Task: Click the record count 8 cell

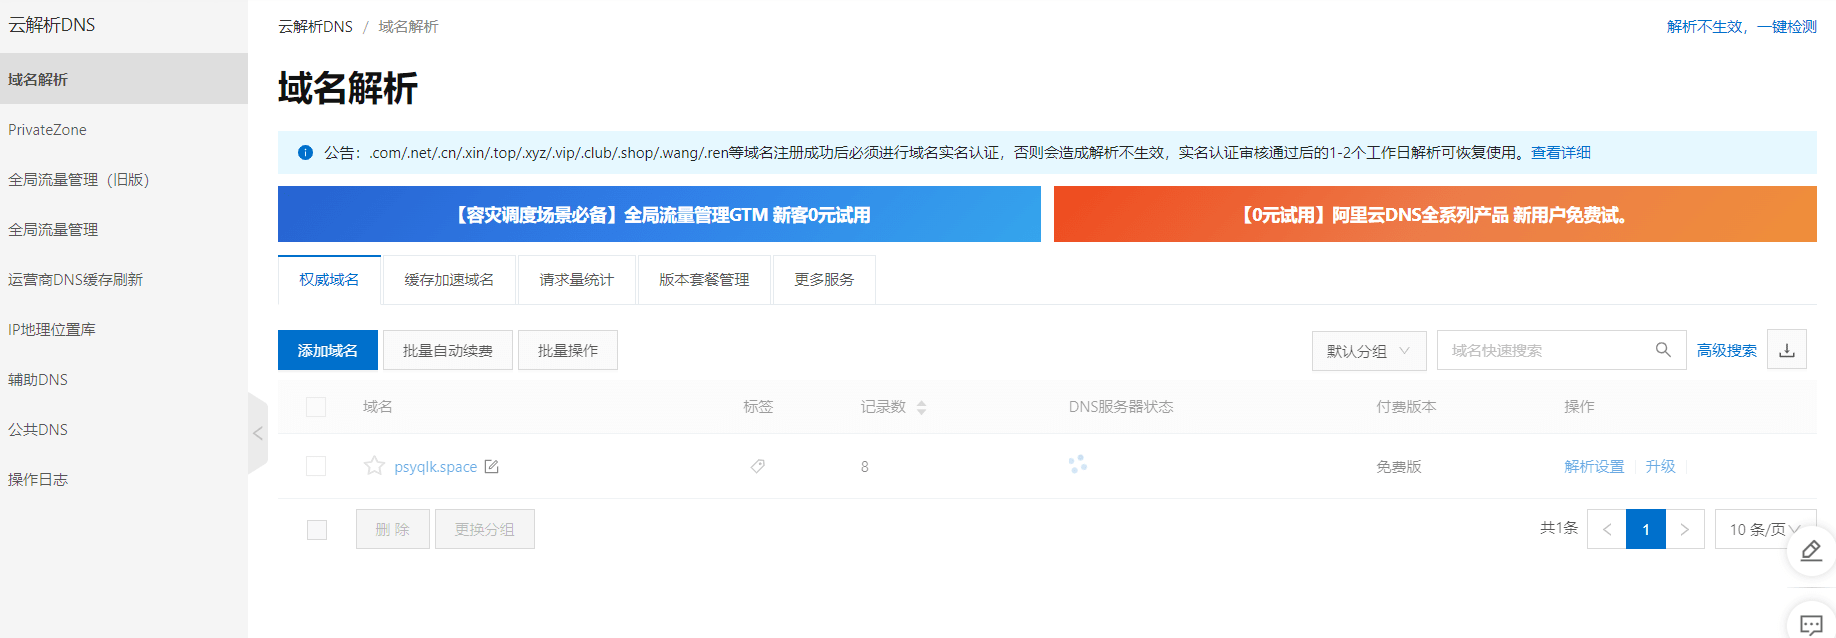Action: tap(865, 466)
